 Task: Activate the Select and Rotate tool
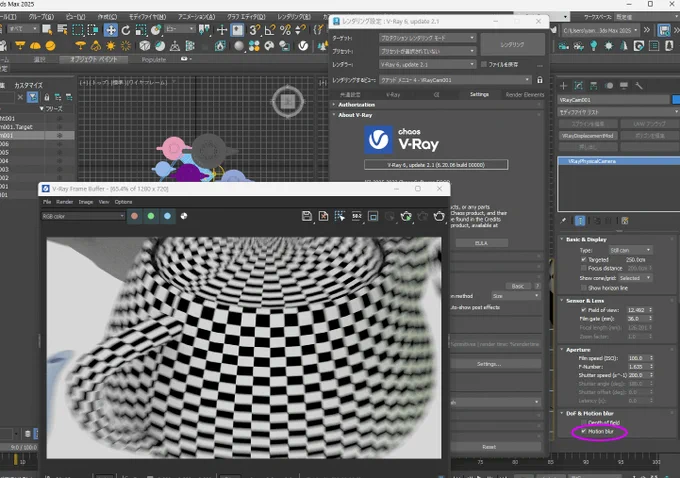tap(126, 30)
